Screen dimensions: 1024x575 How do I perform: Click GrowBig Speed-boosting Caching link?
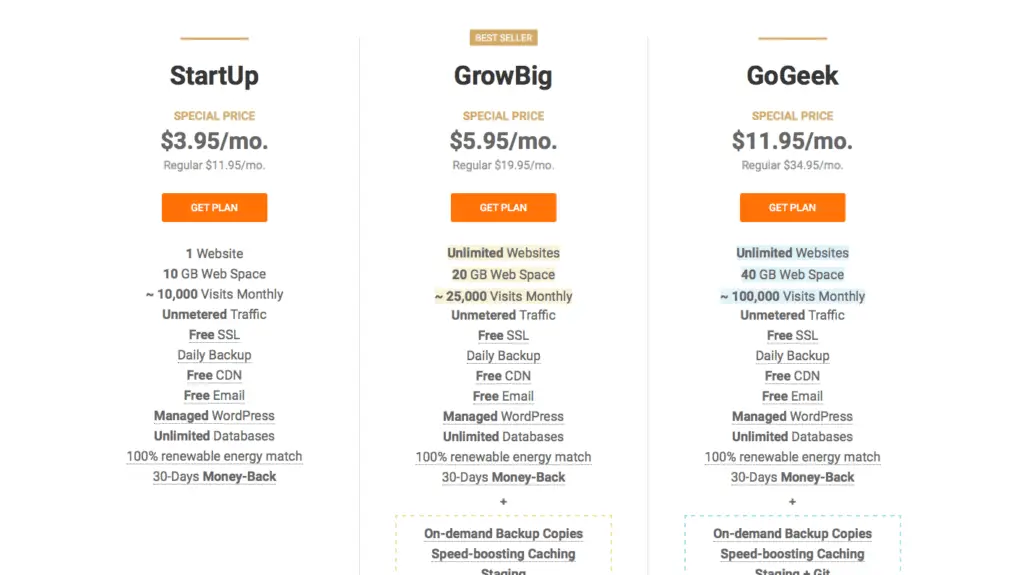[503, 553]
